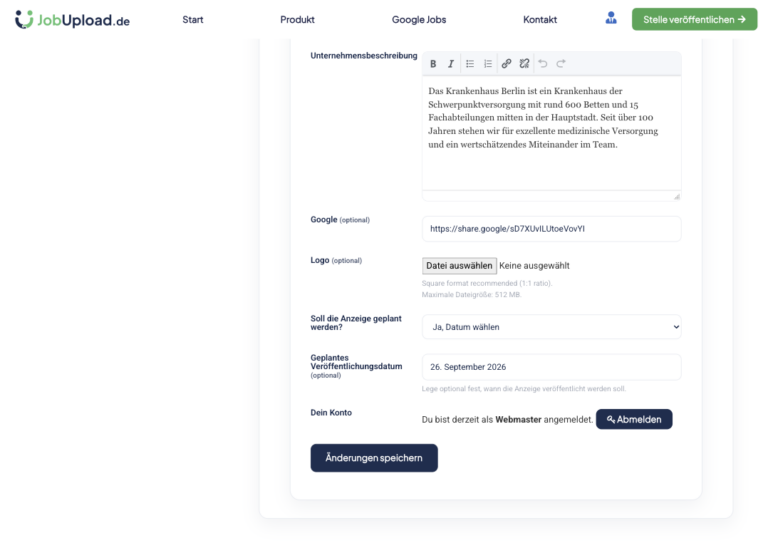Go to Google Jobs page

coord(419,20)
